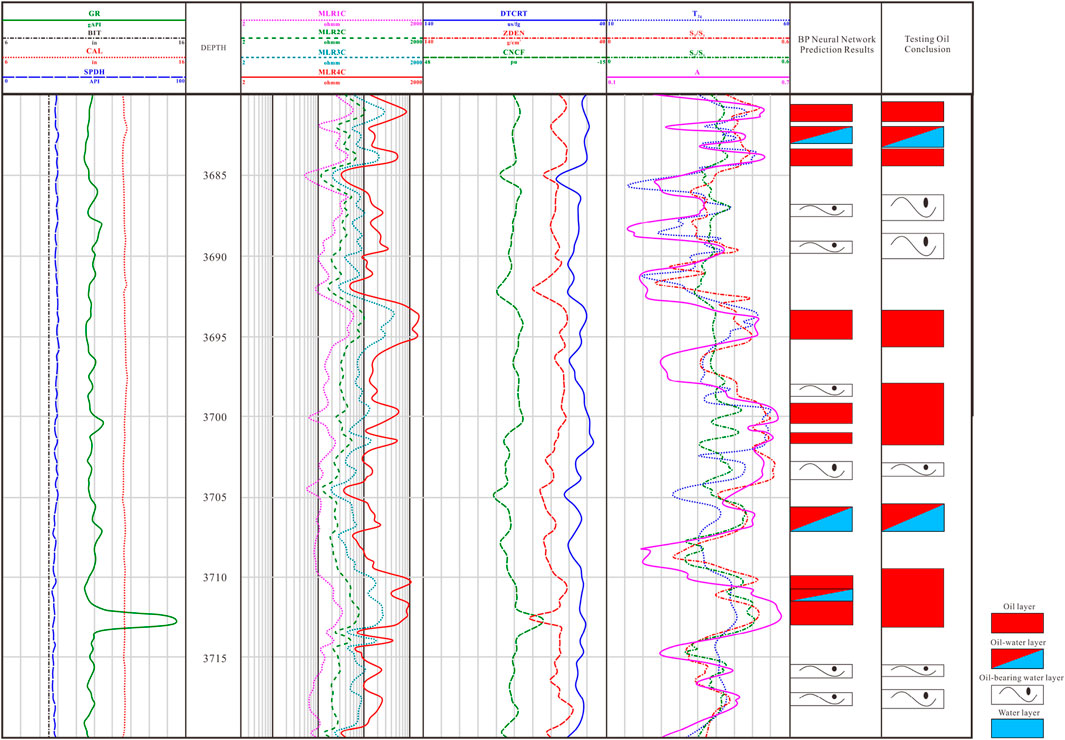1065x740 pixels.
Task: Click the 3715 depth label
Action: [x=213, y=659]
